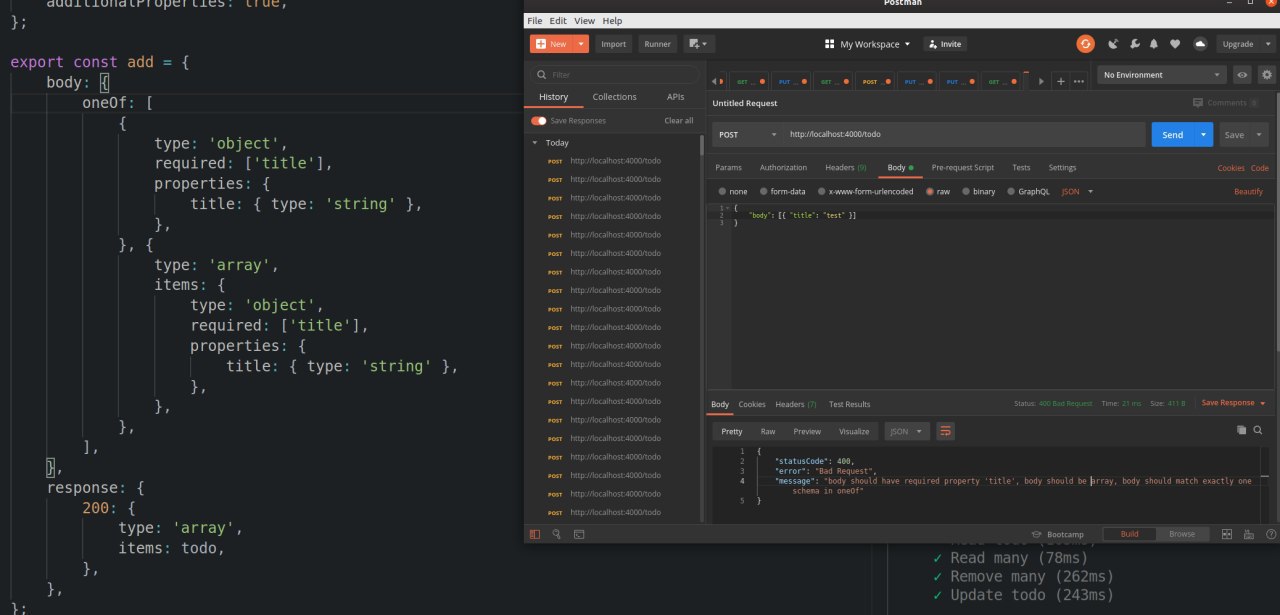Click the Invite button
The height and width of the screenshot is (615, 1280).
click(x=944, y=44)
